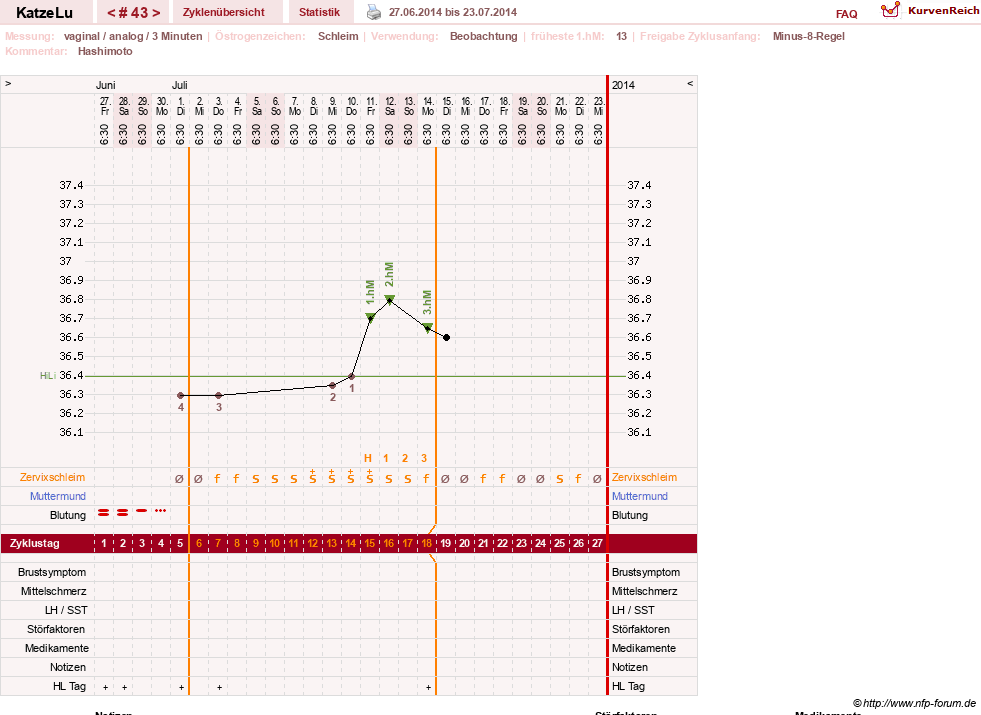Viewport: 981px width, 715px height.
Task: Select the KatzeLu tab
Action: tap(44, 13)
